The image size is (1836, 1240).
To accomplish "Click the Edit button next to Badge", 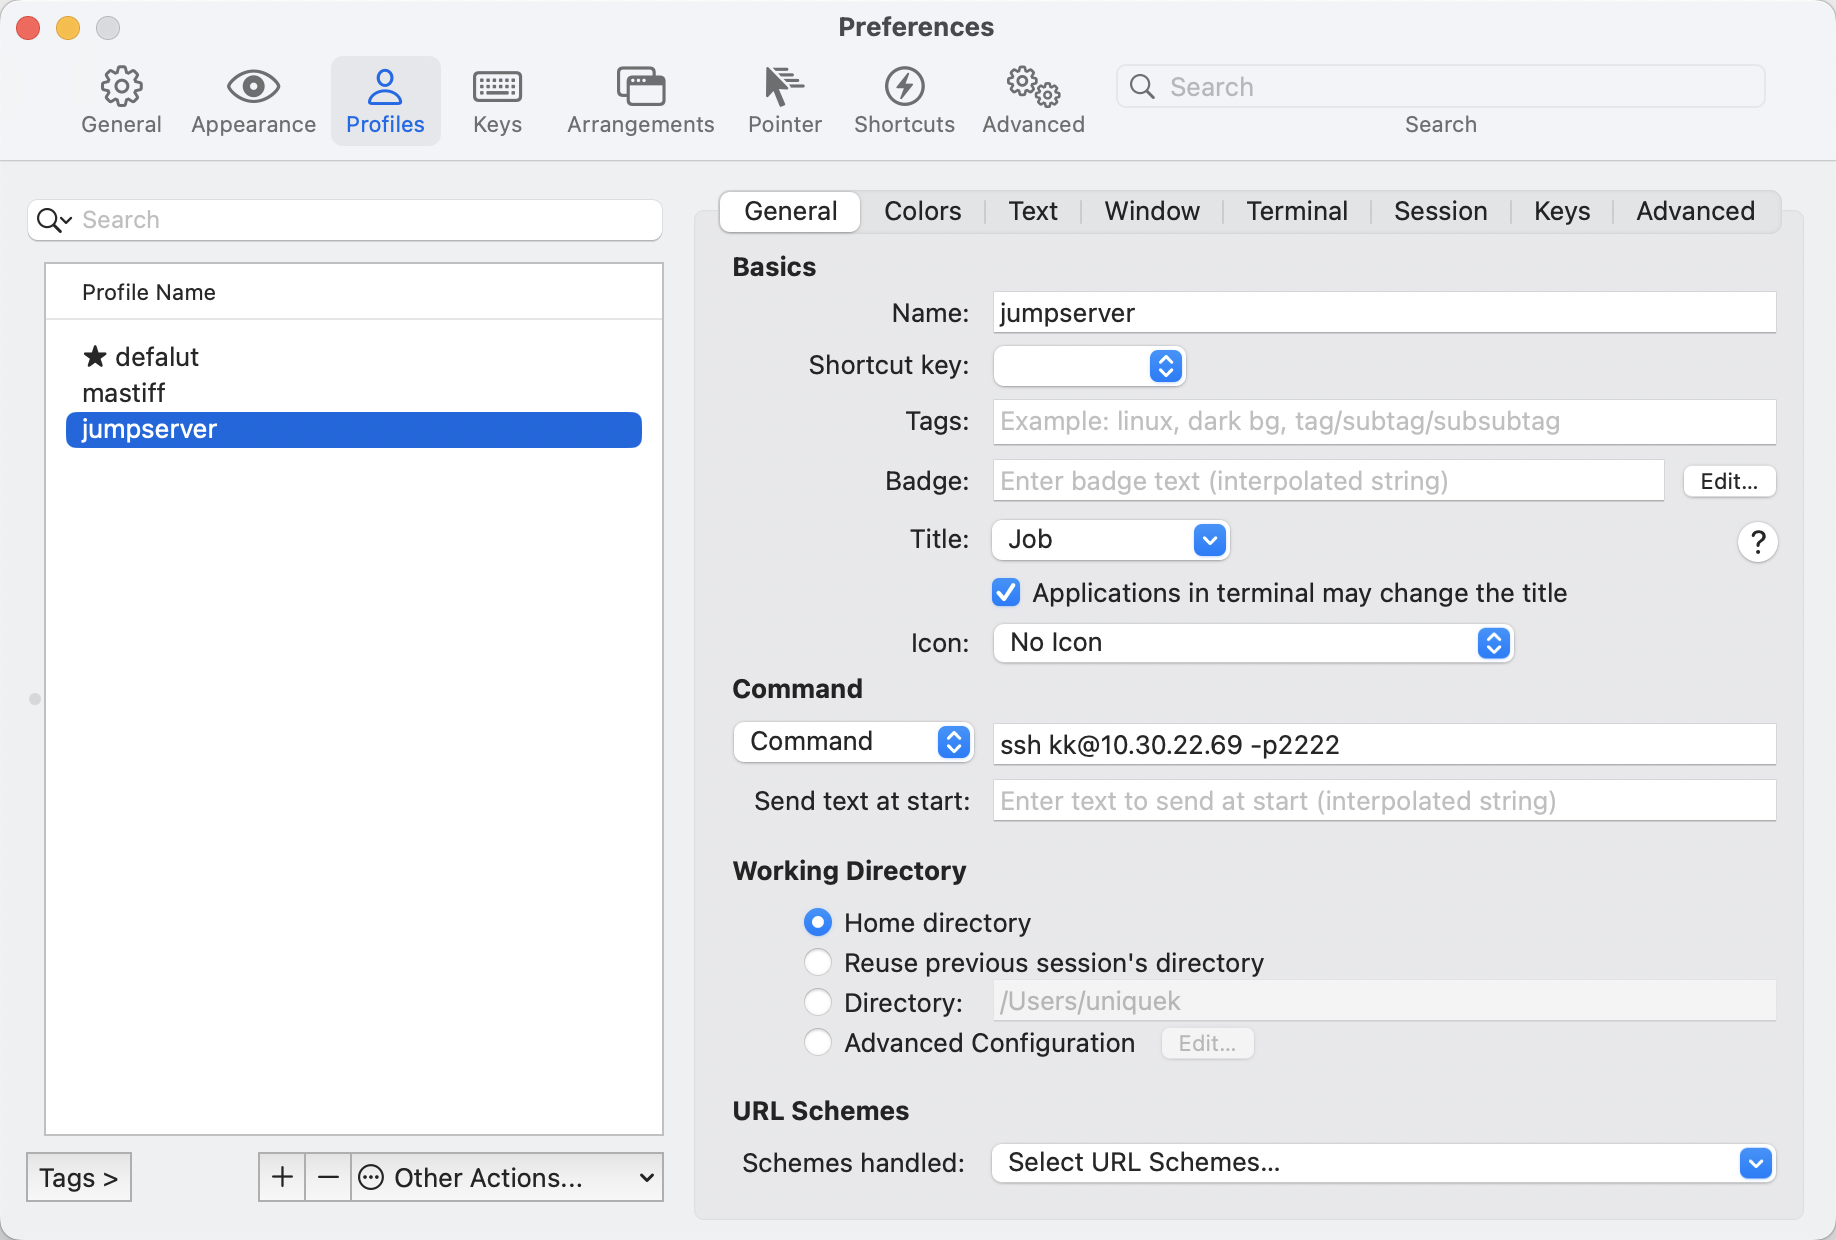I will (1729, 481).
